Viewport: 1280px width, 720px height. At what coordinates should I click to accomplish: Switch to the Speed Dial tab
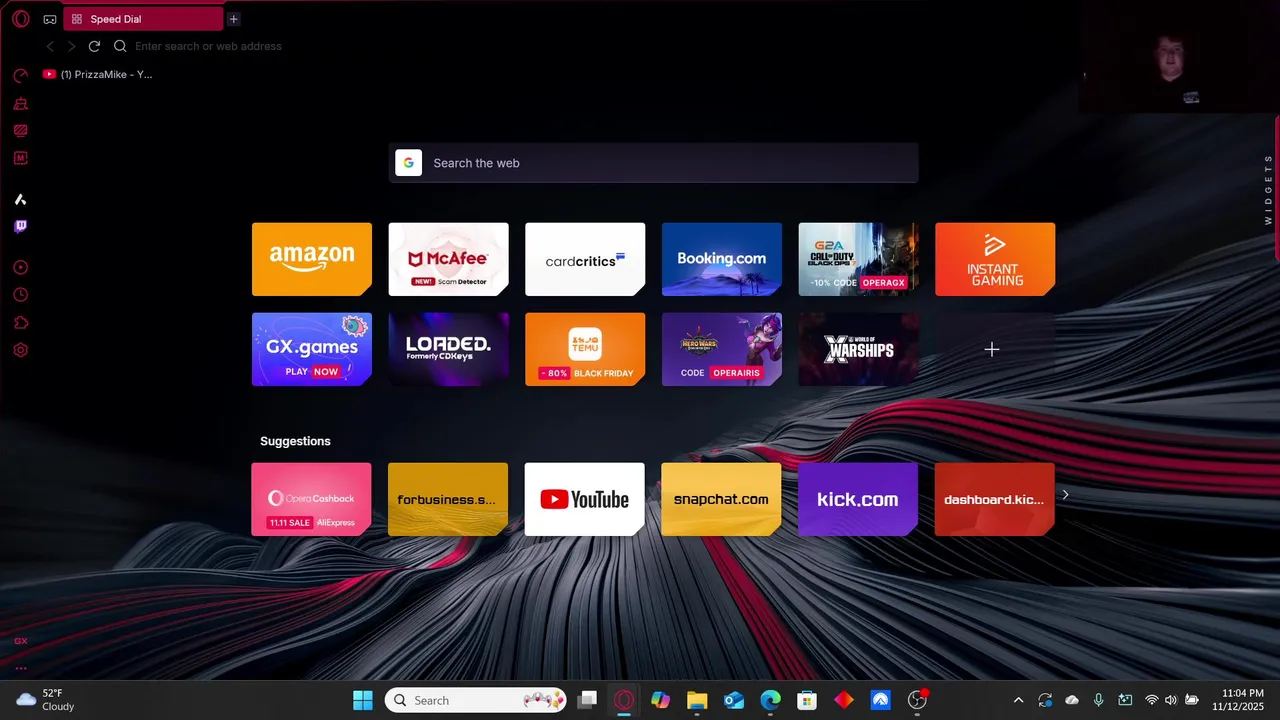tap(143, 19)
